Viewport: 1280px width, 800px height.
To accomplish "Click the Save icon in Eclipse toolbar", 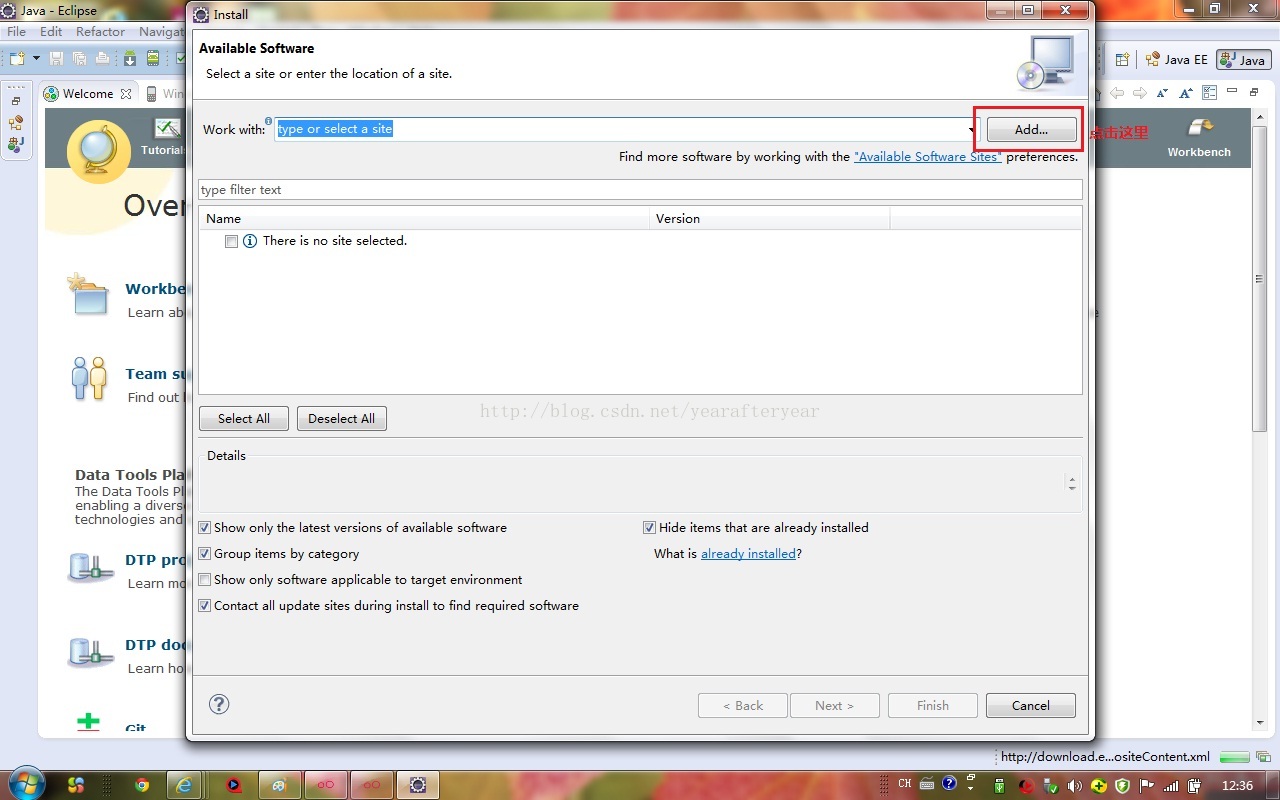I will coord(56,59).
